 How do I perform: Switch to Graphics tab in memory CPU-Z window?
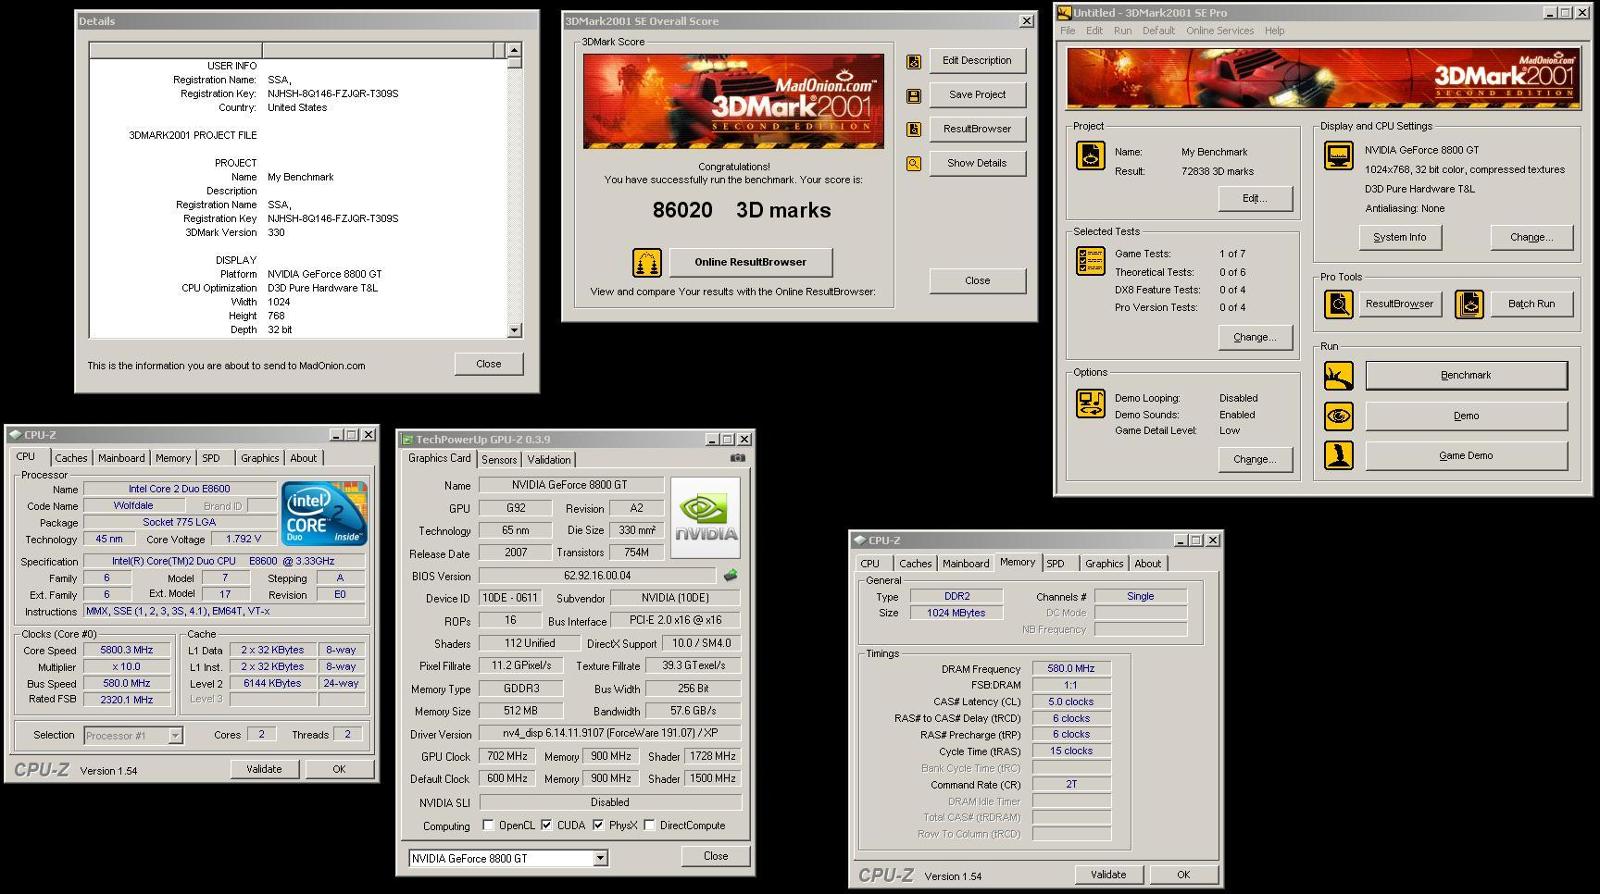1104,564
